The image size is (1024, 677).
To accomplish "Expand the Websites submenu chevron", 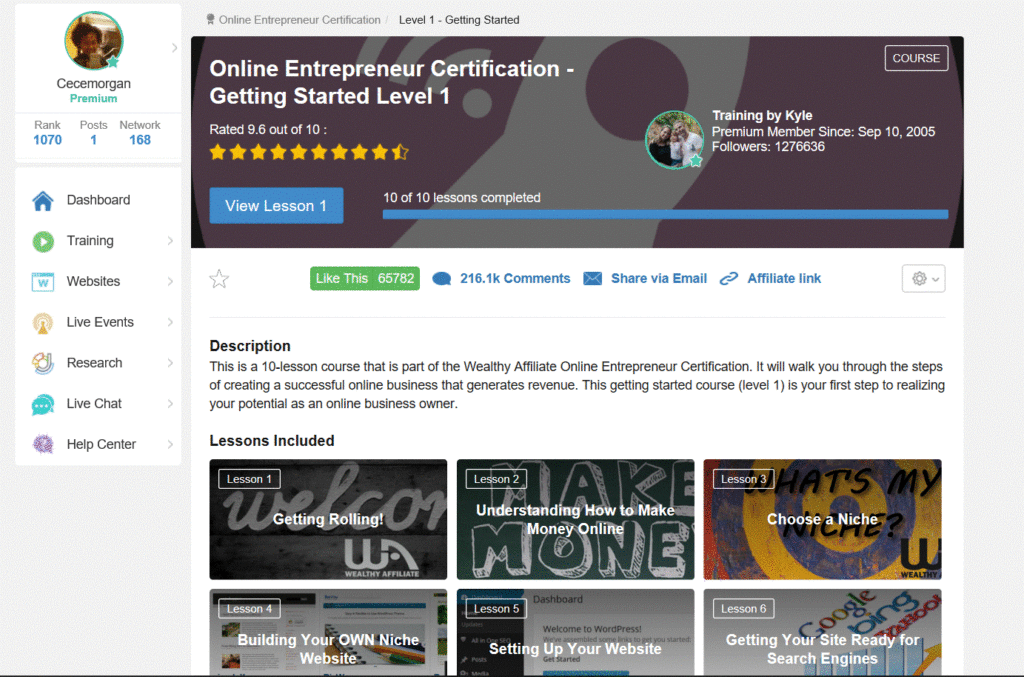I will pos(170,281).
